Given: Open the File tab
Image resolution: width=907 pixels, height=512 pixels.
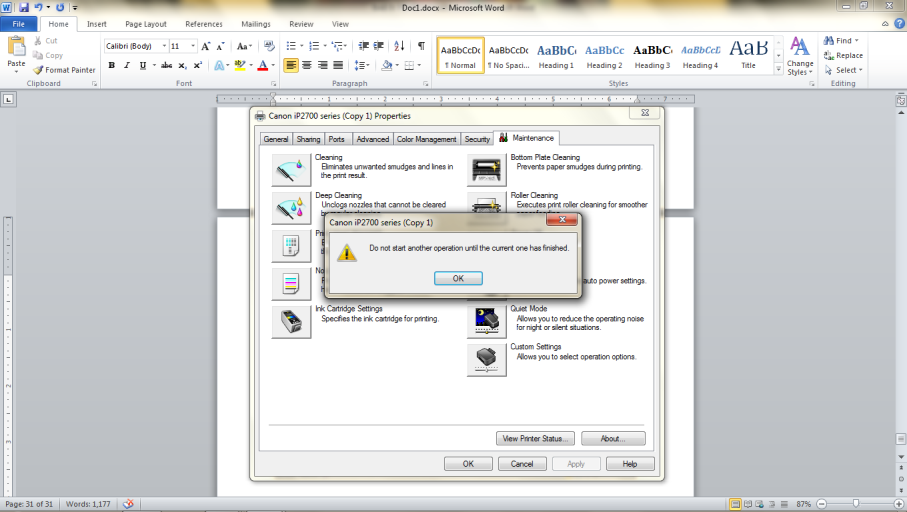Looking at the screenshot, I should (x=19, y=24).
